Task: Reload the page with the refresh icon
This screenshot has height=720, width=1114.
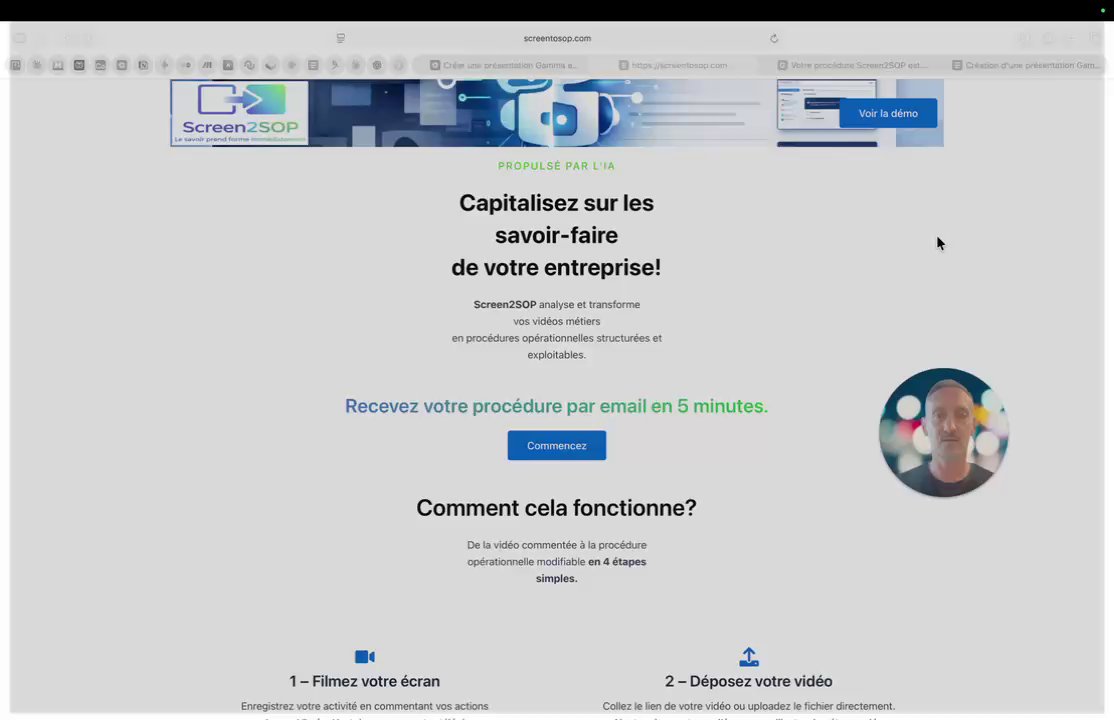Action: coord(774,38)
